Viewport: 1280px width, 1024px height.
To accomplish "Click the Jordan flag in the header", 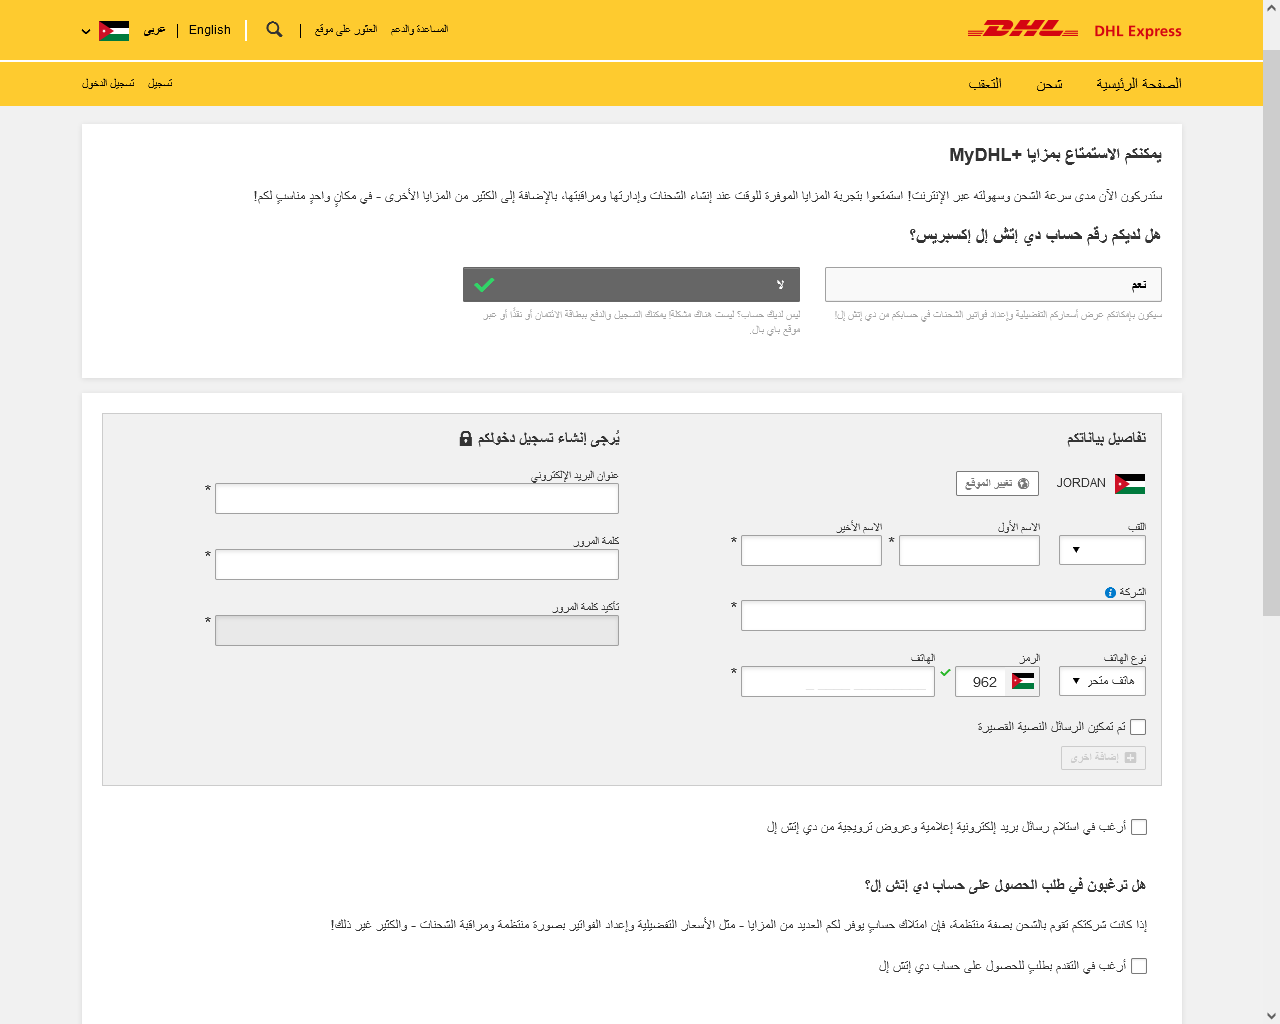I will pos(114,30).
